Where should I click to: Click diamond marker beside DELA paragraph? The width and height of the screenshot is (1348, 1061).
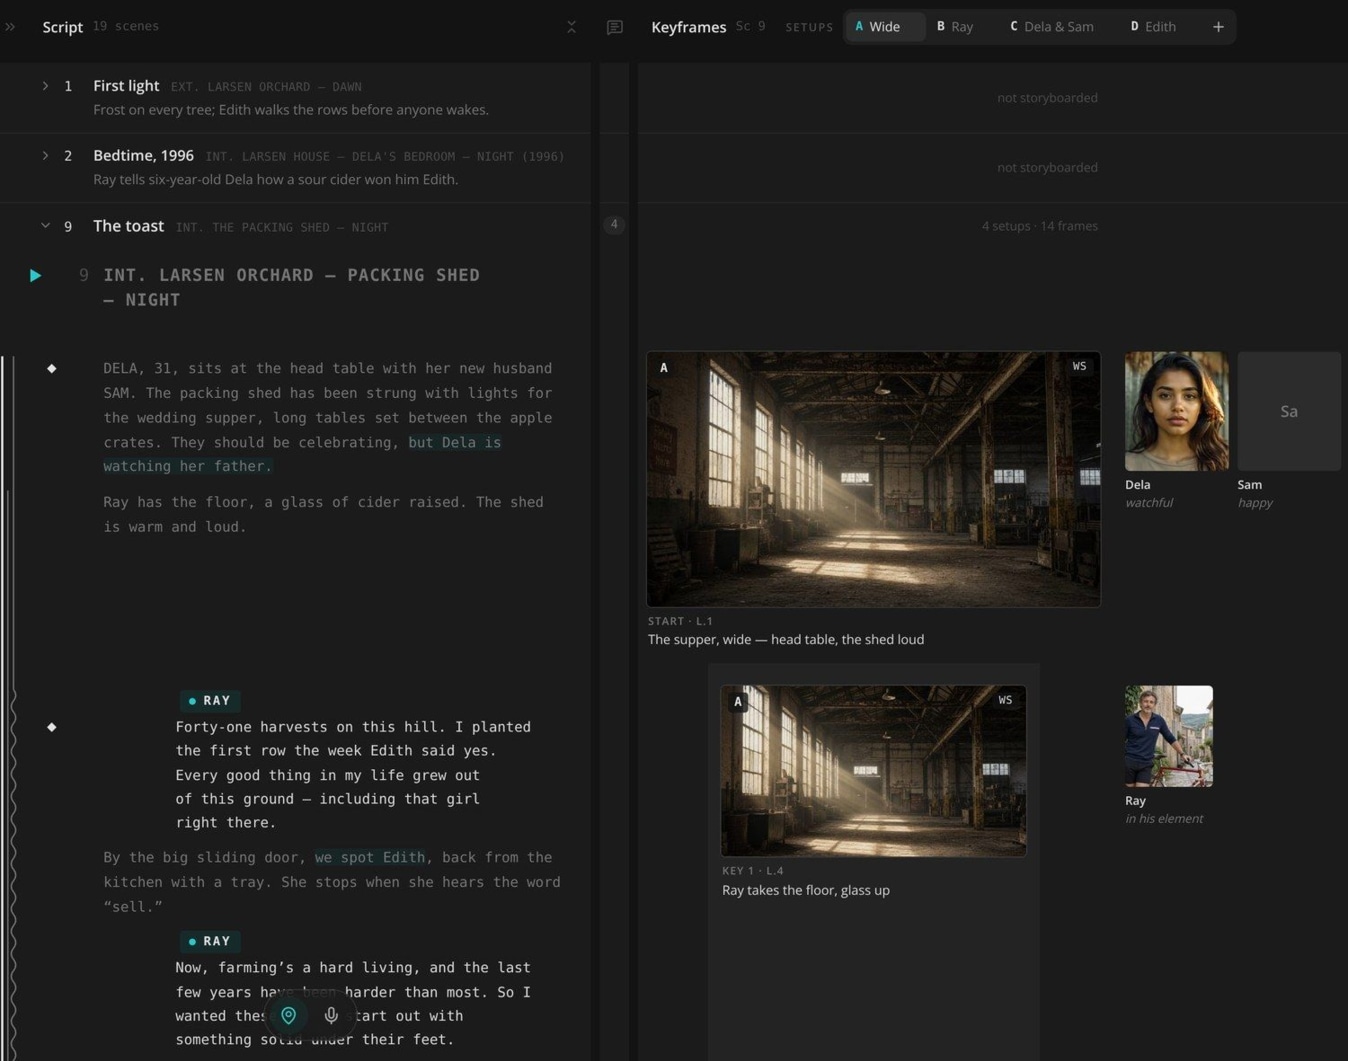52,368
